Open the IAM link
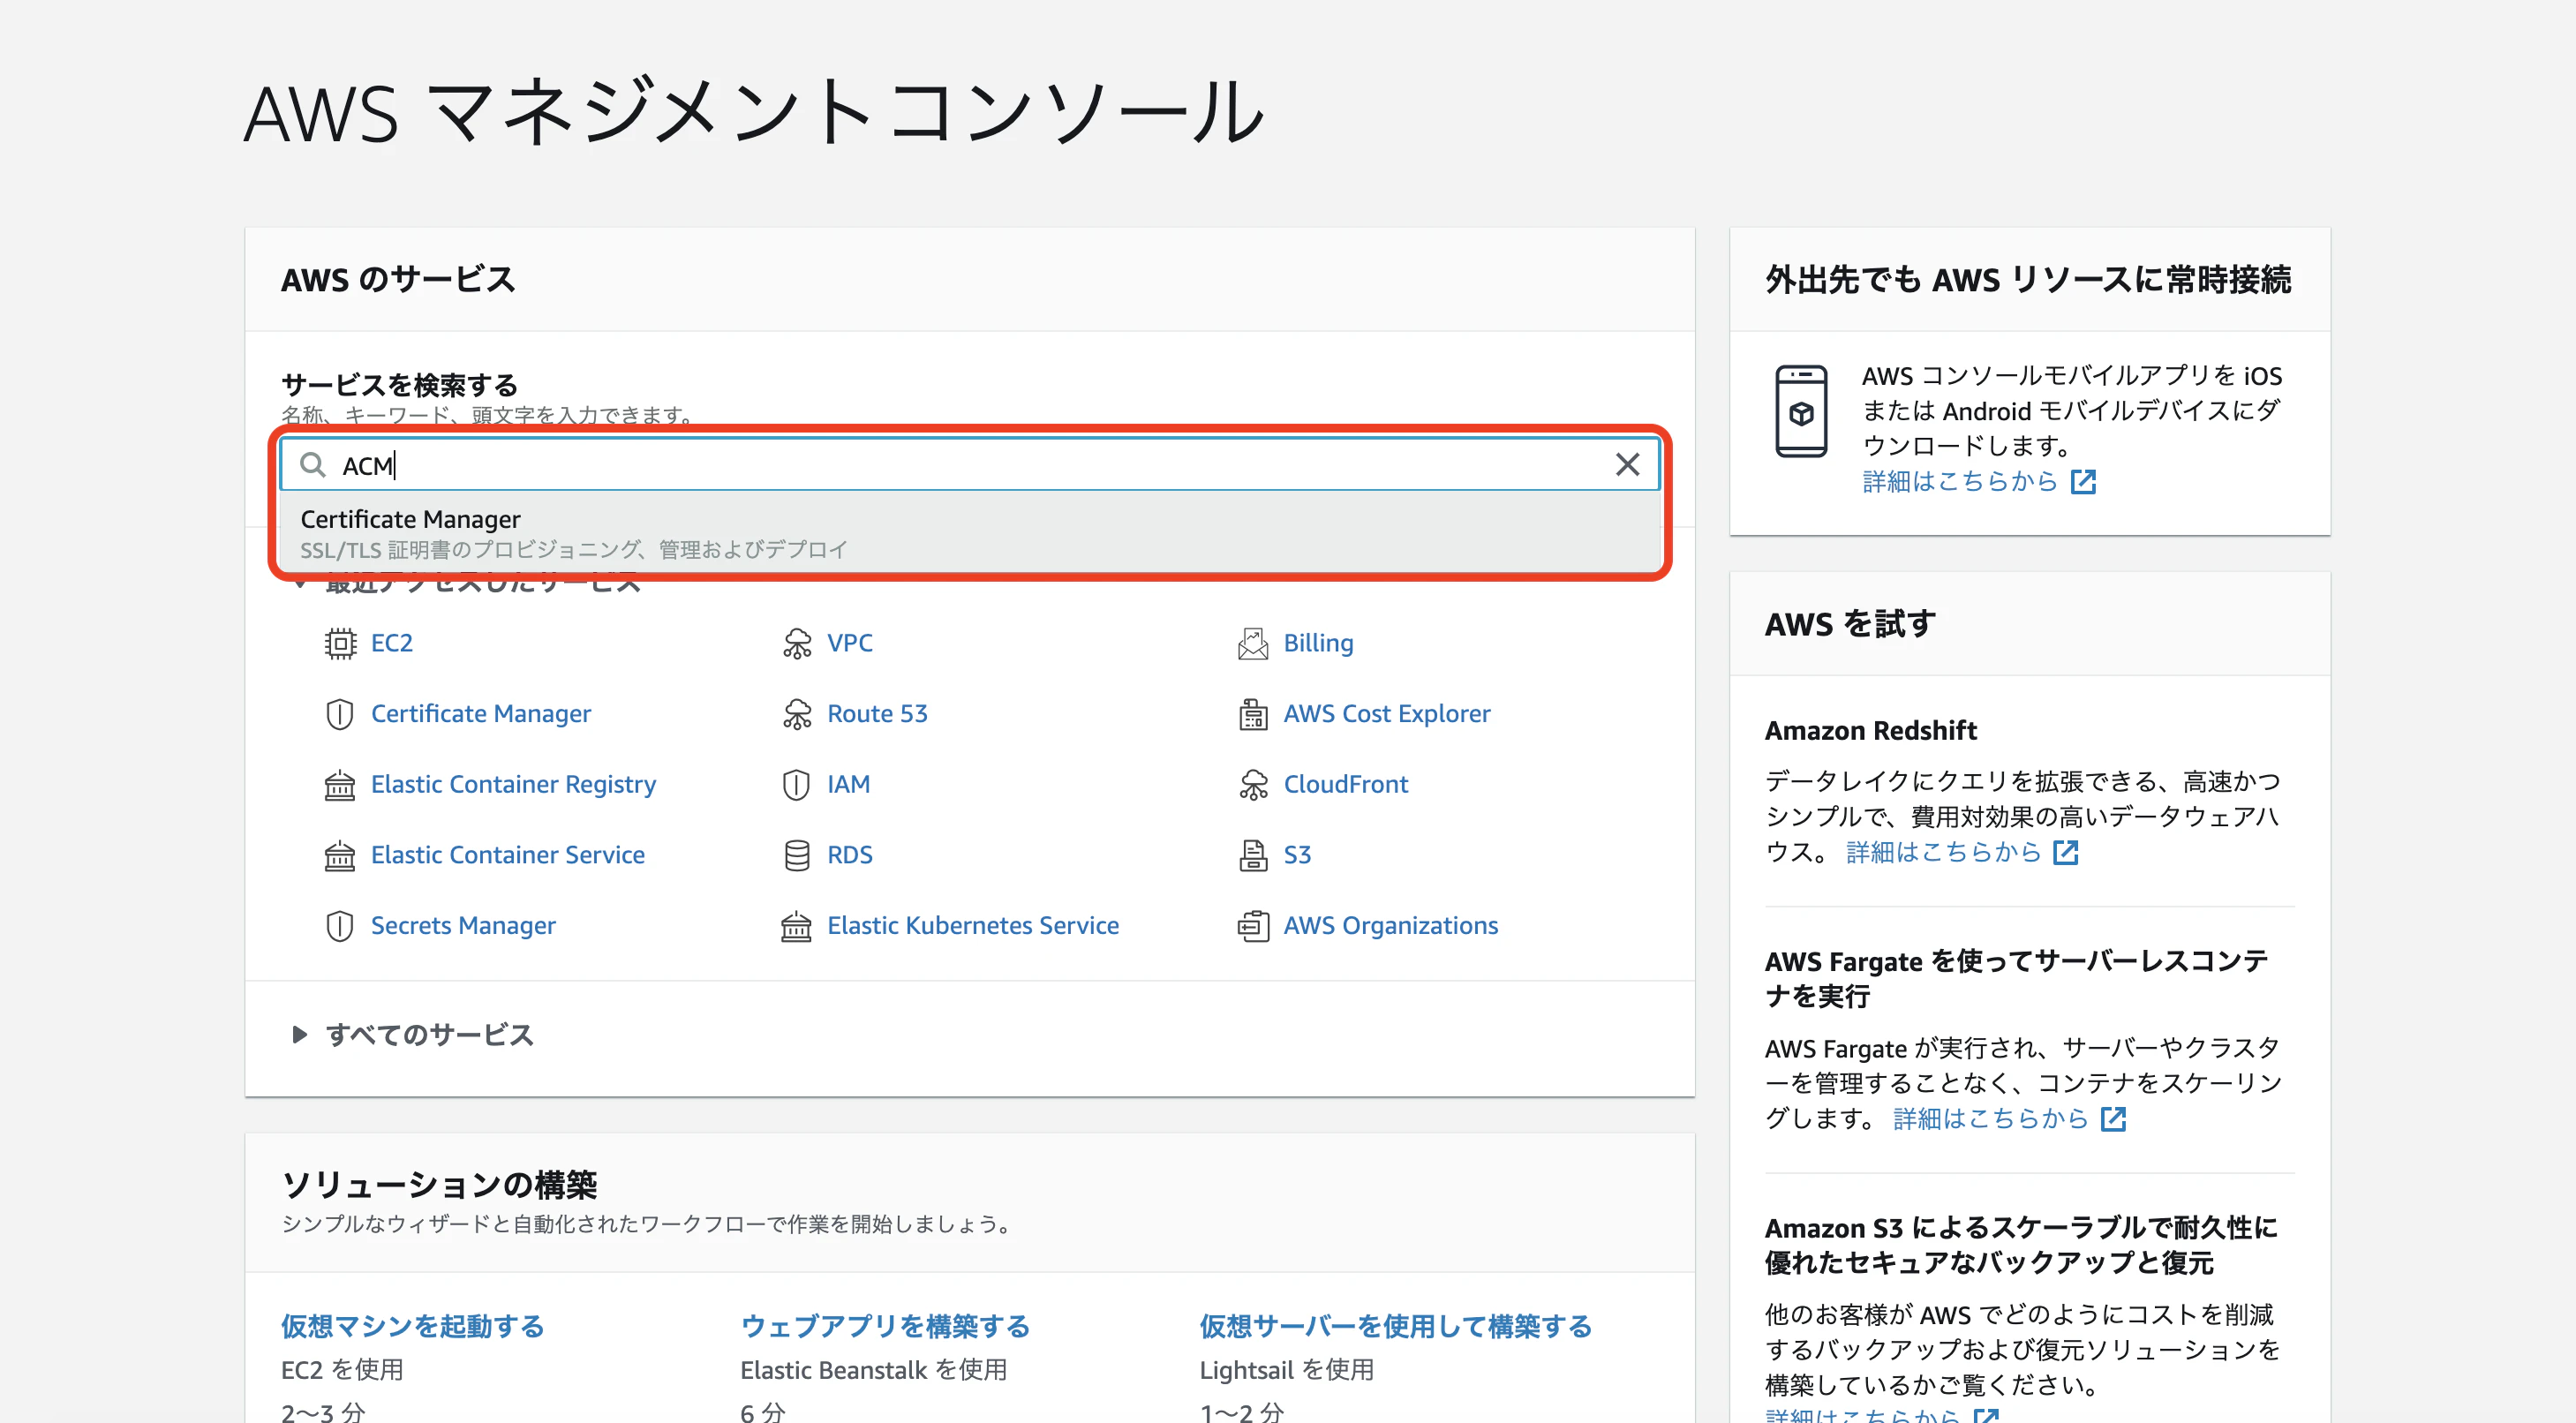Image resolution: width=2576 pixels, height=1423 pixels. [x=848, y=785]
